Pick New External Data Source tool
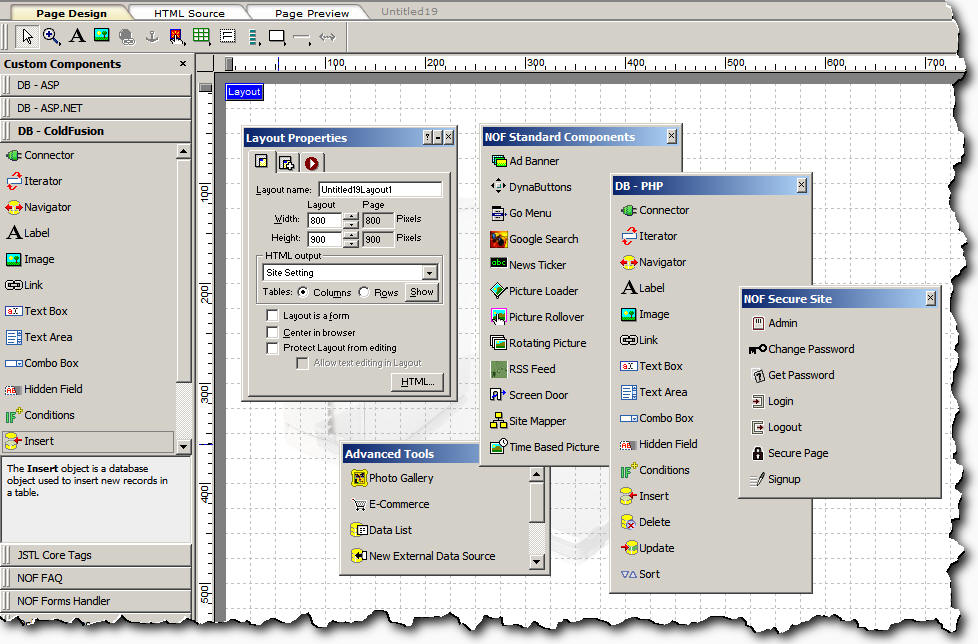Screen dimensions: 978x644 423,556
